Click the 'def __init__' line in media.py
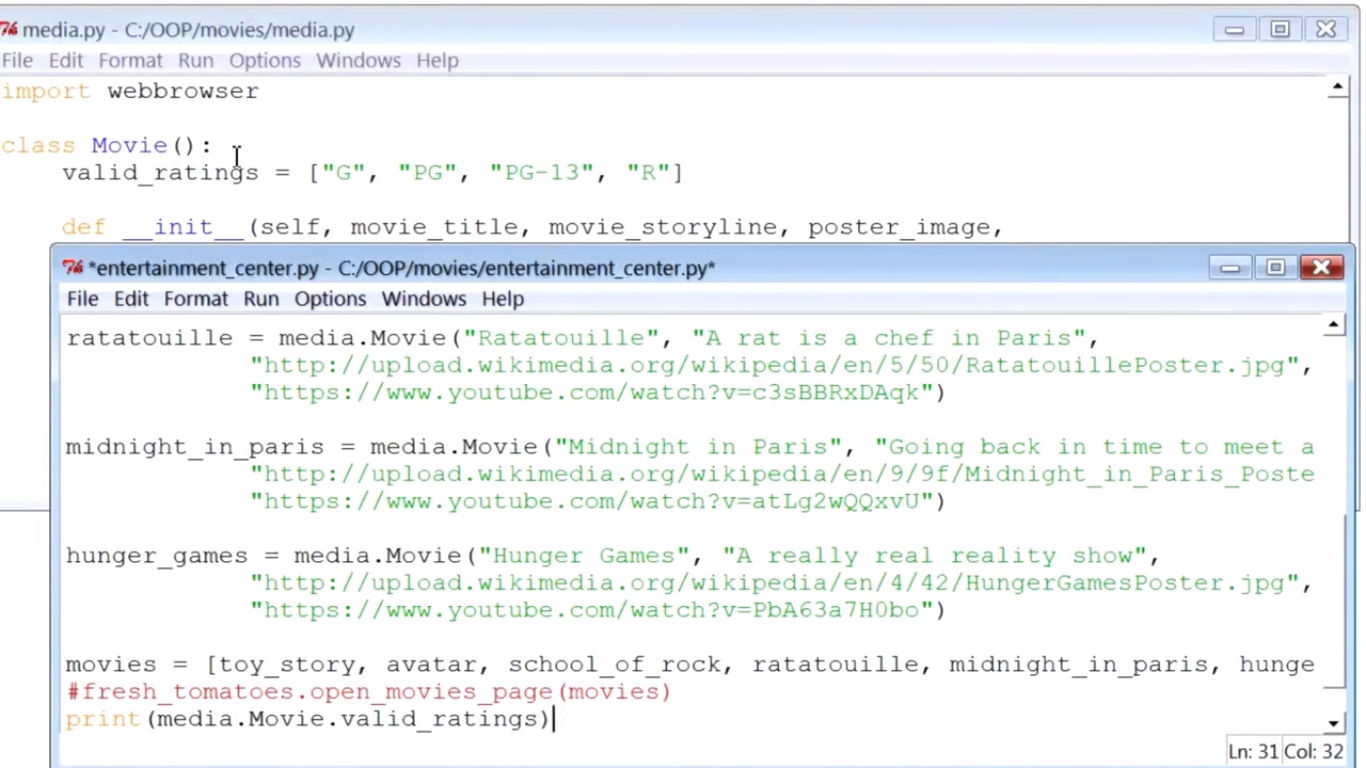Screen dimensions: 1366x768 pos(533,227)
